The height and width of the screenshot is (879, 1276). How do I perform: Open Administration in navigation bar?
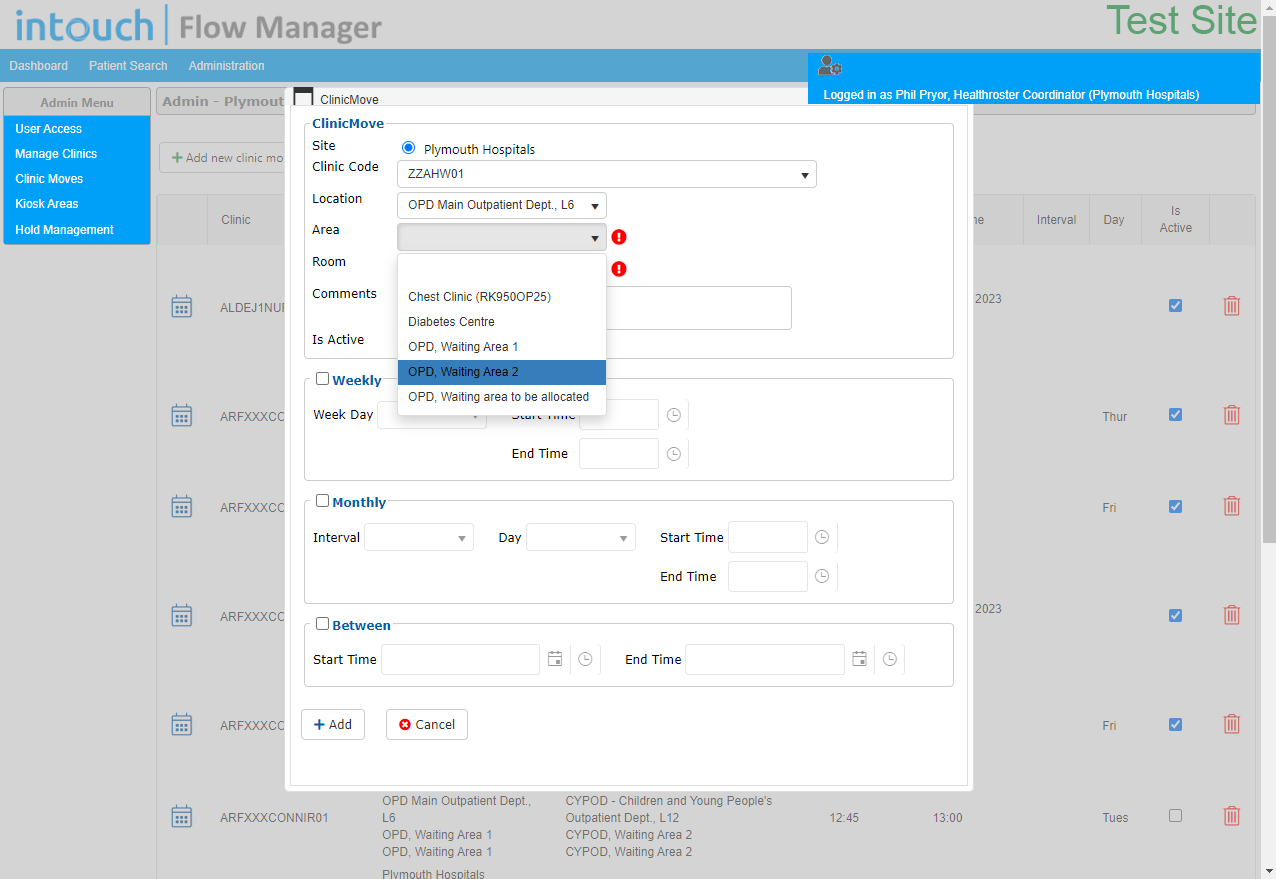click(x=227, y=66)
